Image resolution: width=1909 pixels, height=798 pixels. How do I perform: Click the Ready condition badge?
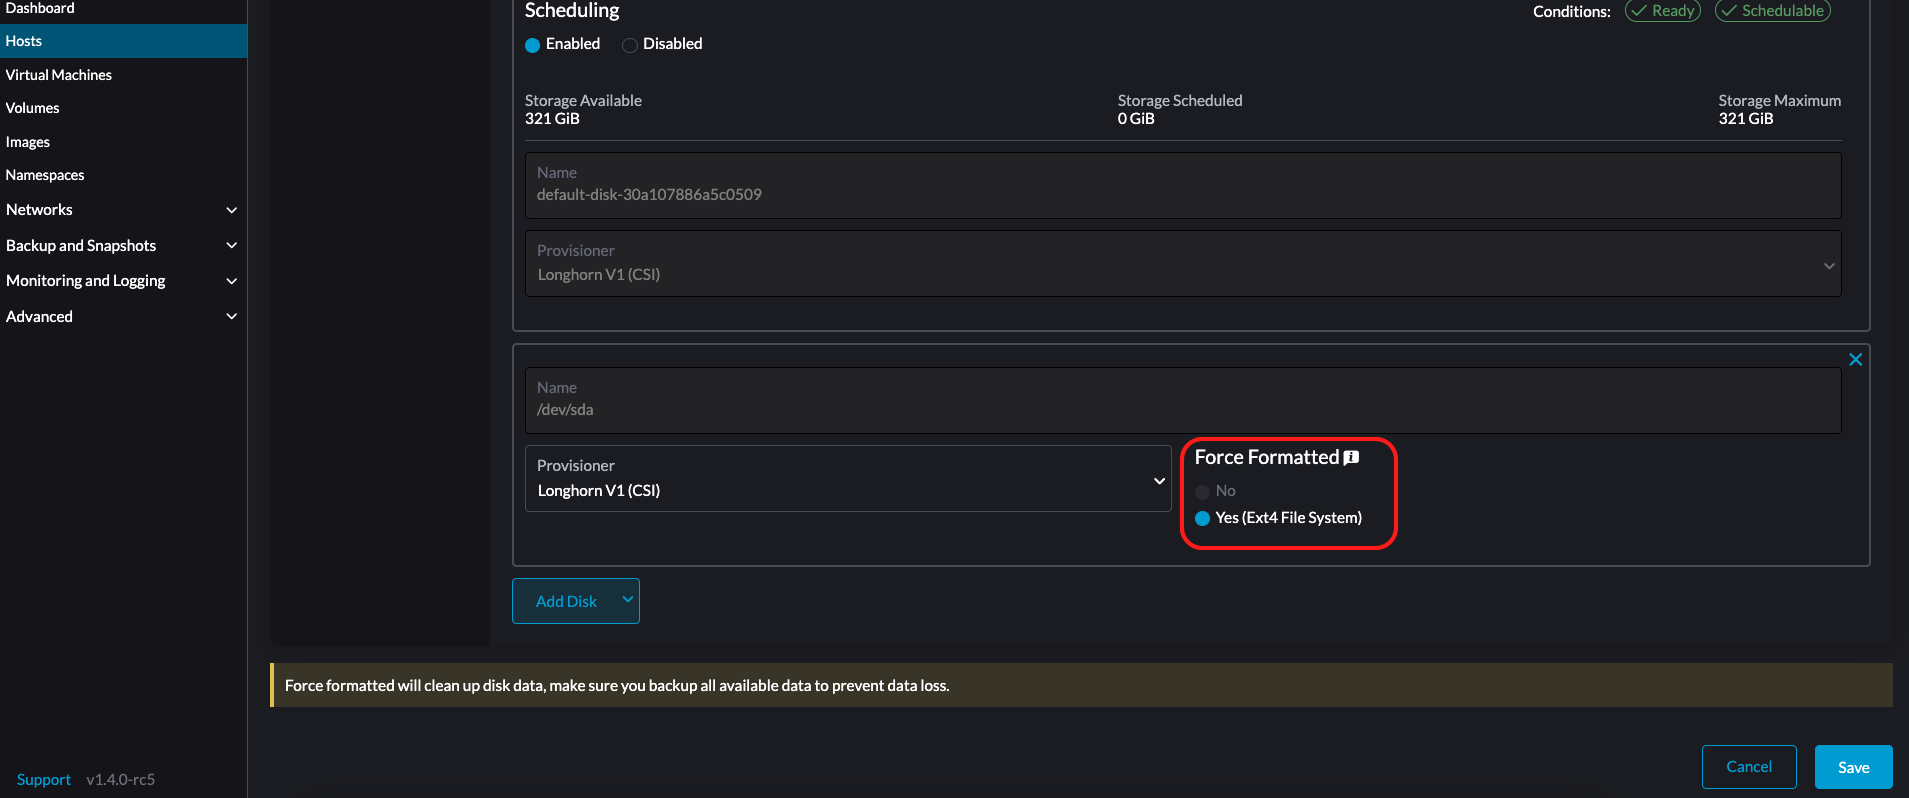(1662, 11)
